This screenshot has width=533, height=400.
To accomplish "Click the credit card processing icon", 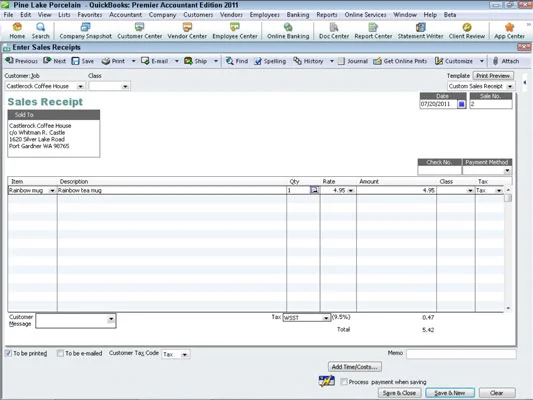I will tap(327, 381).
